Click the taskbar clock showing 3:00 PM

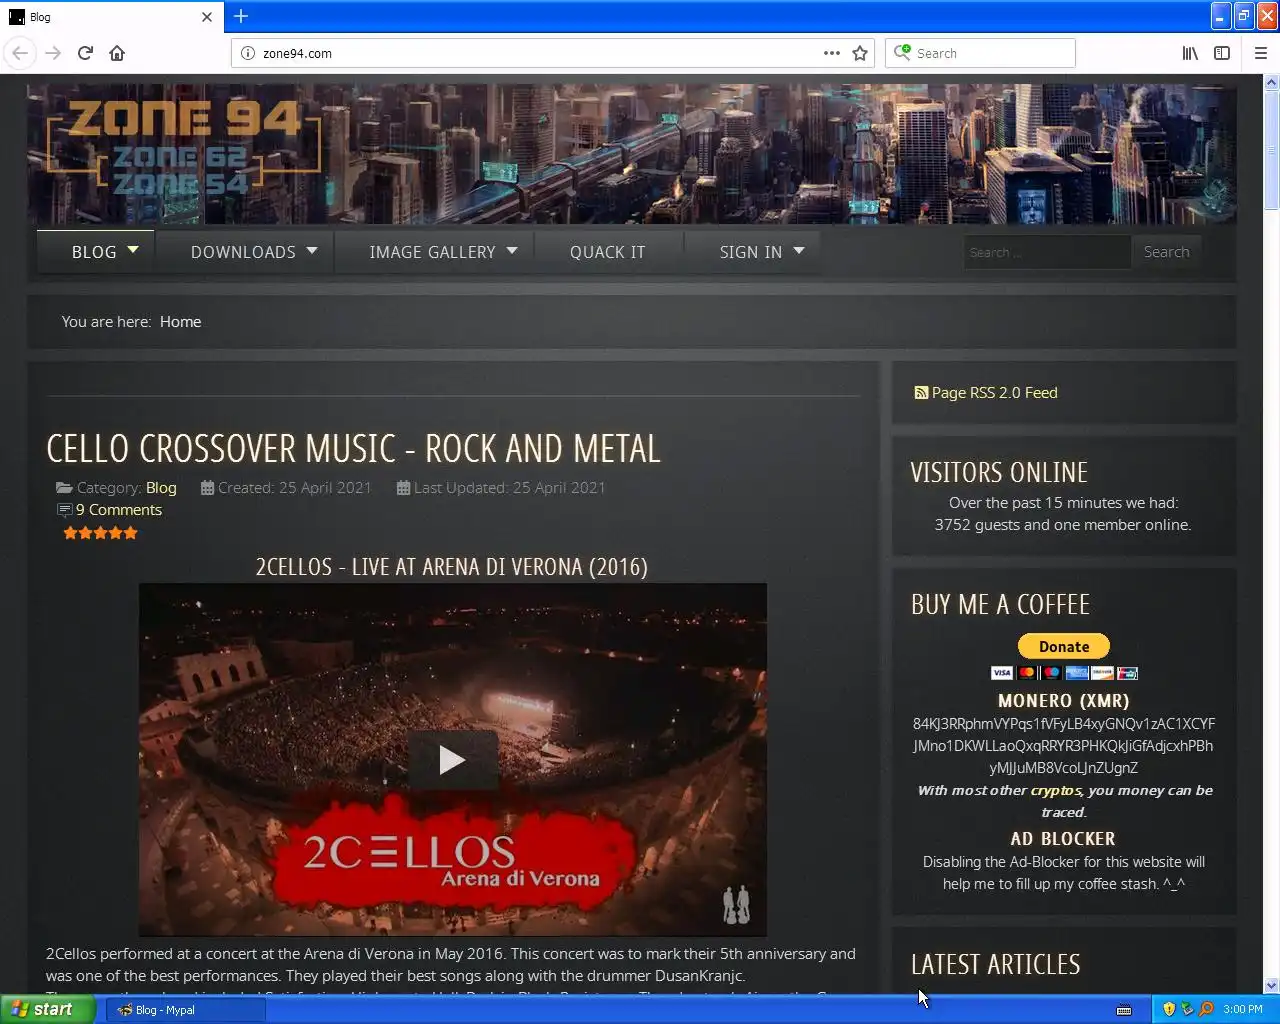point(1243,1010)
